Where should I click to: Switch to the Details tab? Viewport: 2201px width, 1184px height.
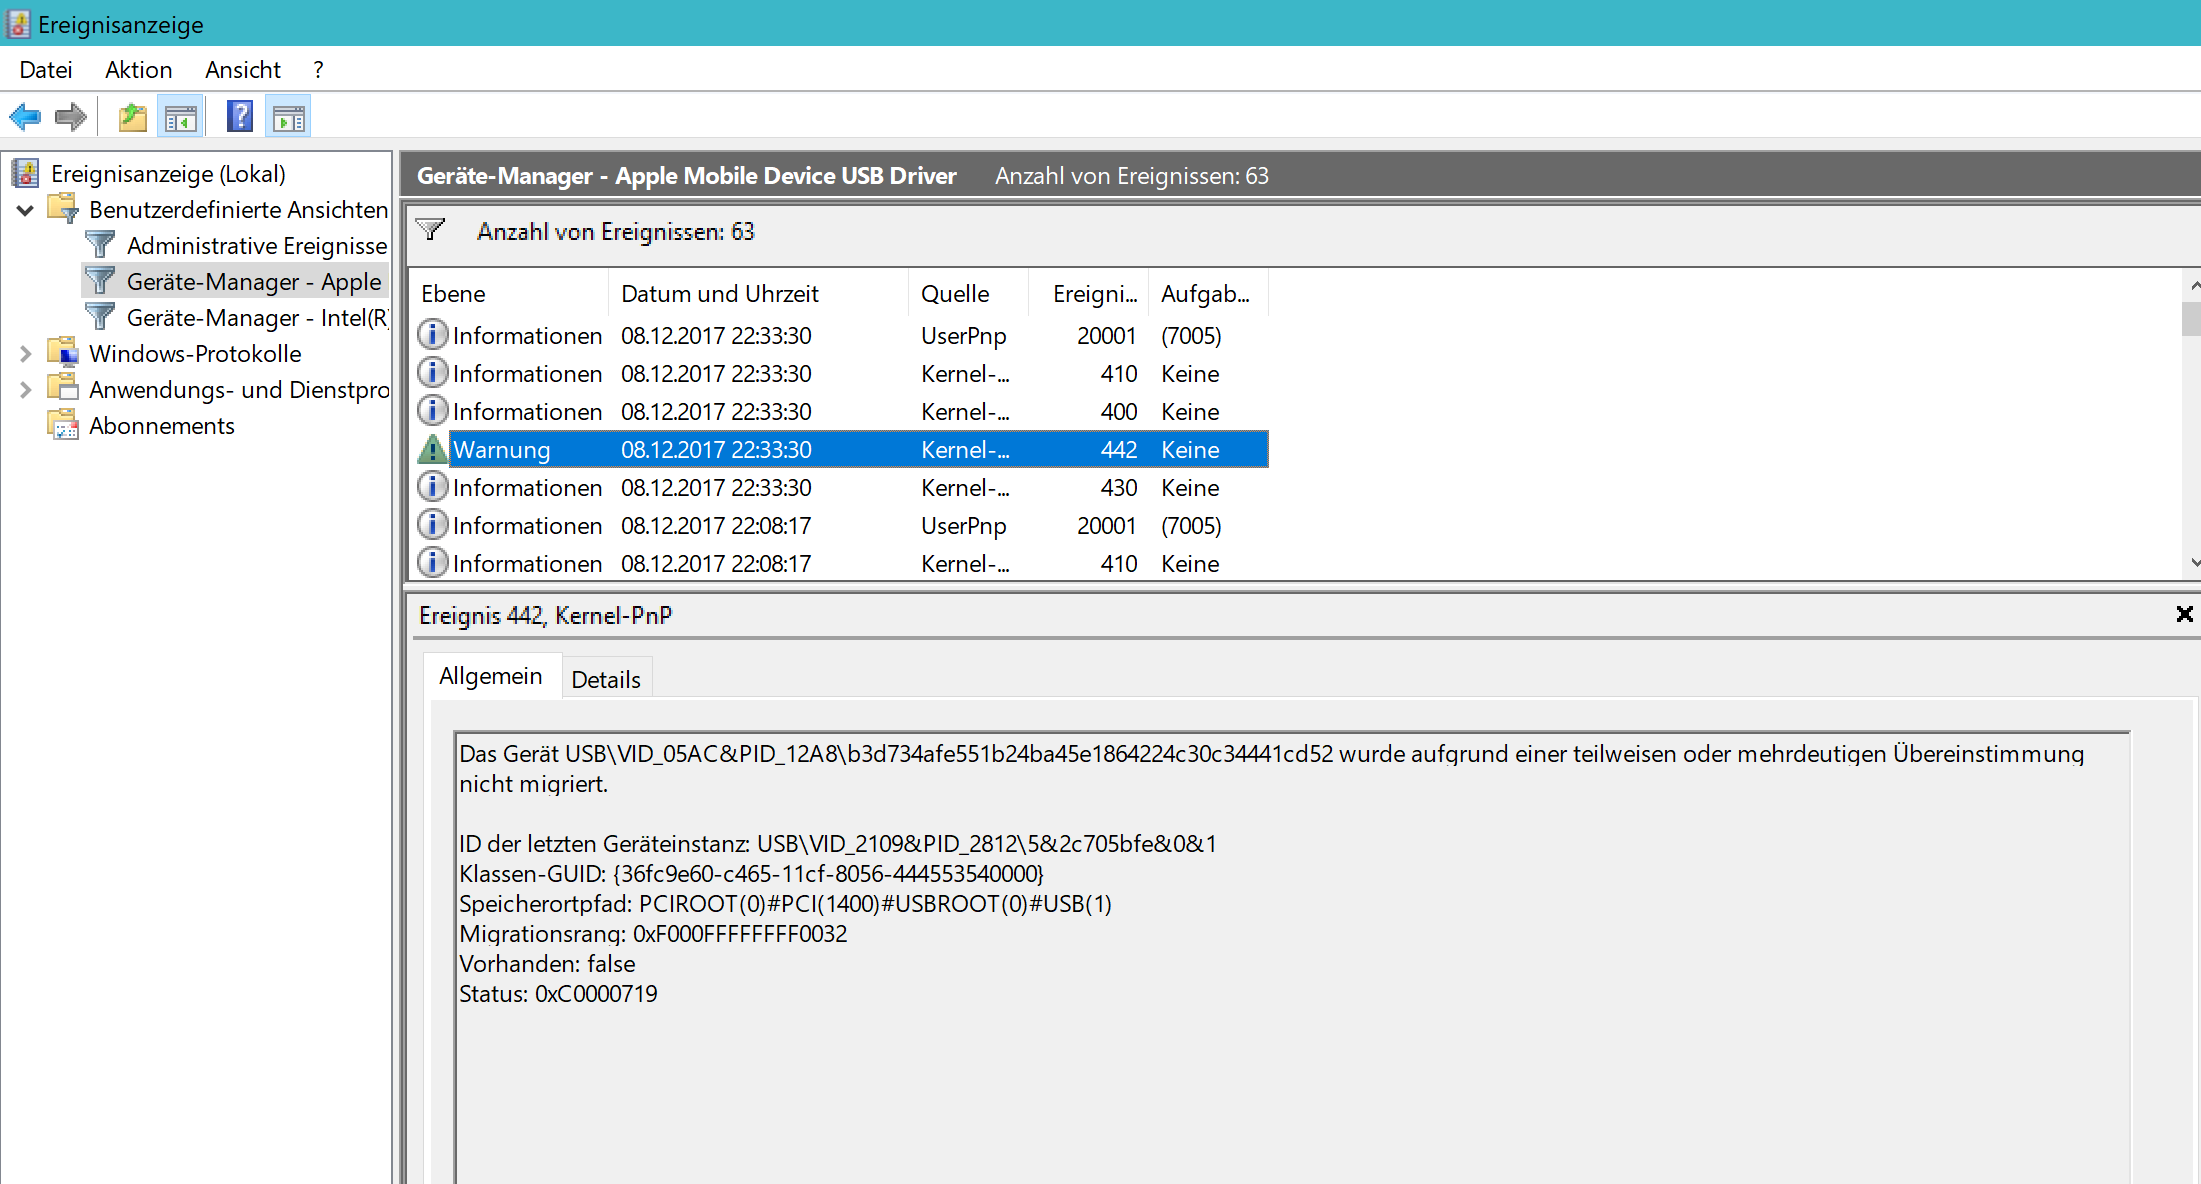pyautogui.click(x=606, y=679)
